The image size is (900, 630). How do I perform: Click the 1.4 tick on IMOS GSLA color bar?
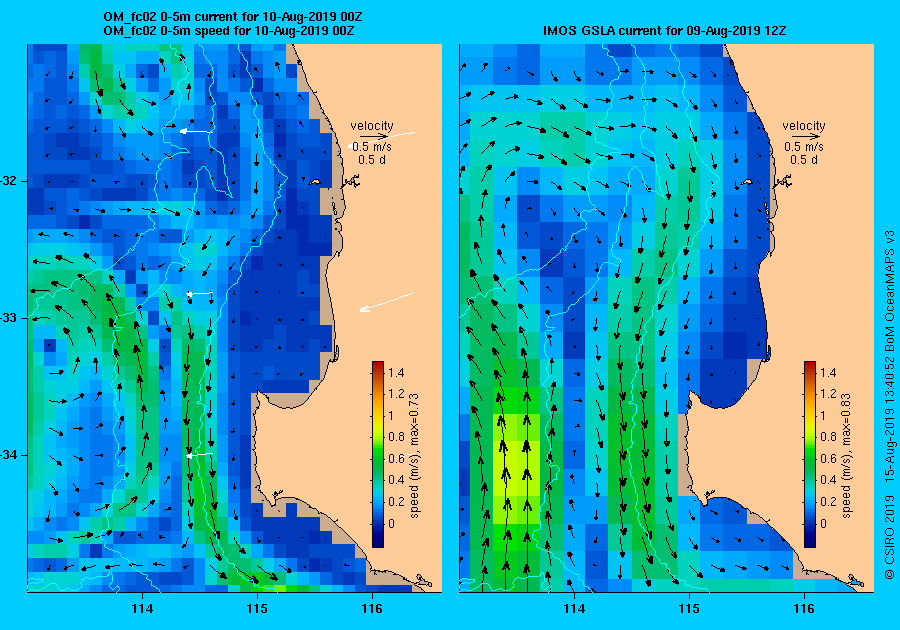(828, 373)
